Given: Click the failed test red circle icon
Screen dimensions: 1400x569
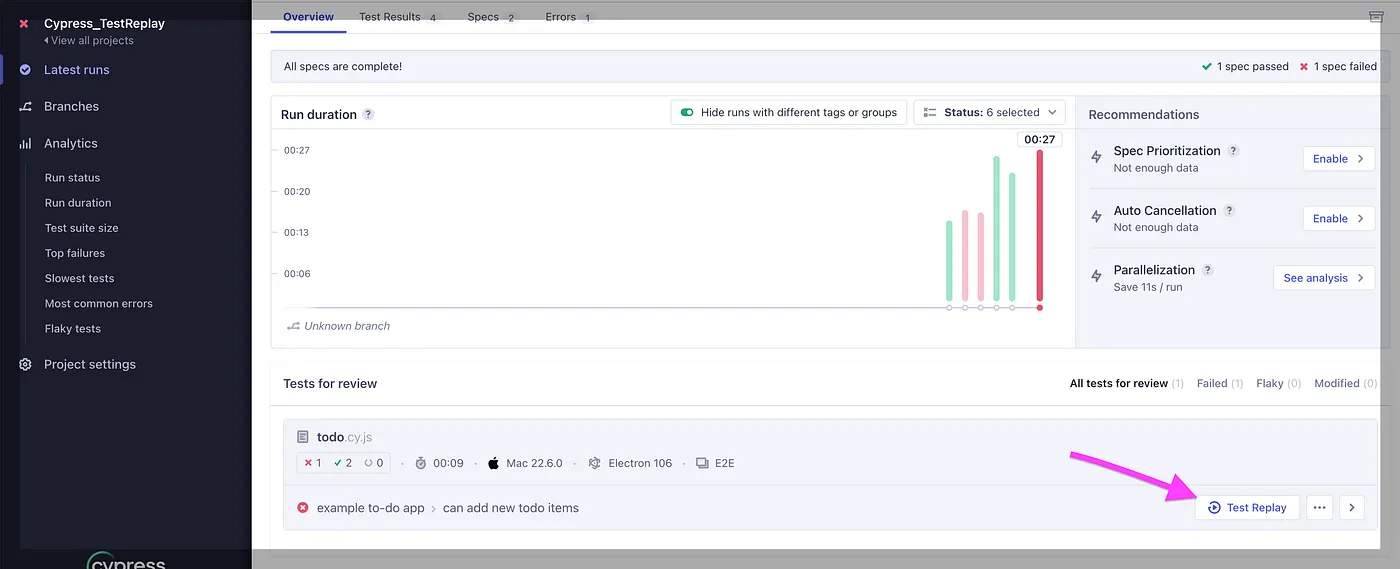Looking at the screenshot, I should point(303,508).
